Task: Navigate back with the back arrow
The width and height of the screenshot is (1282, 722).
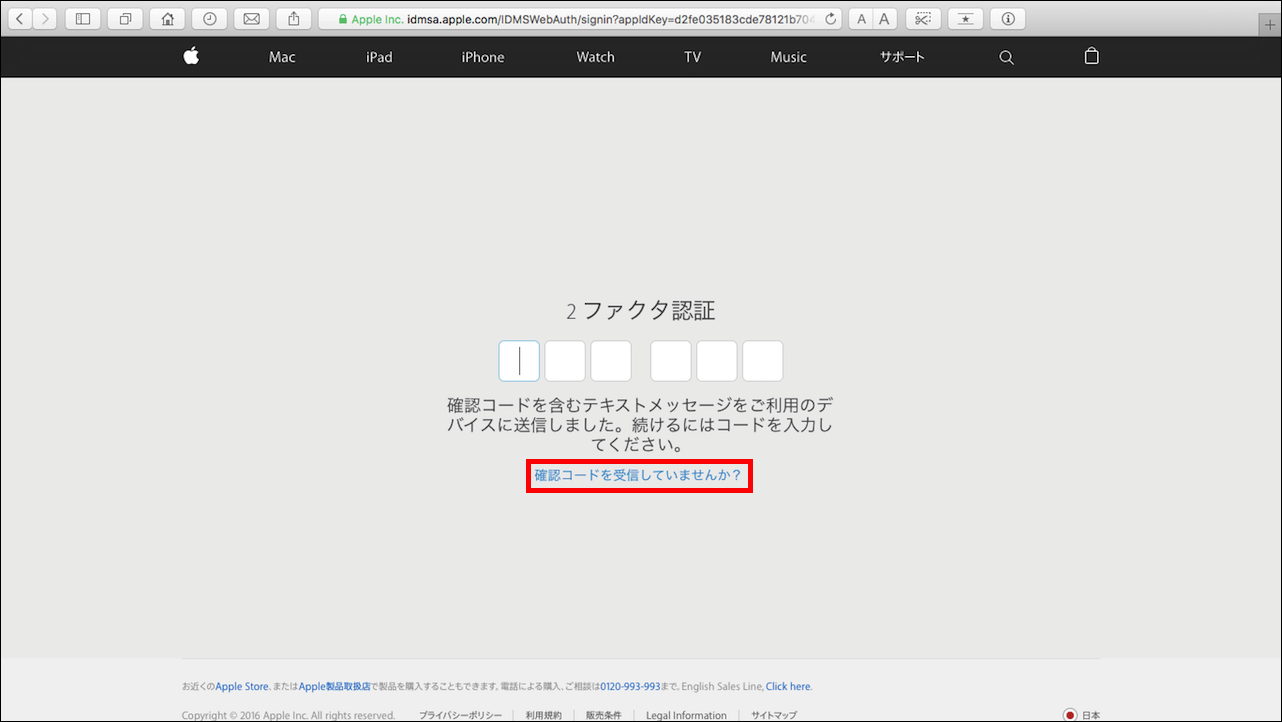Action: (x=19, y=17)
